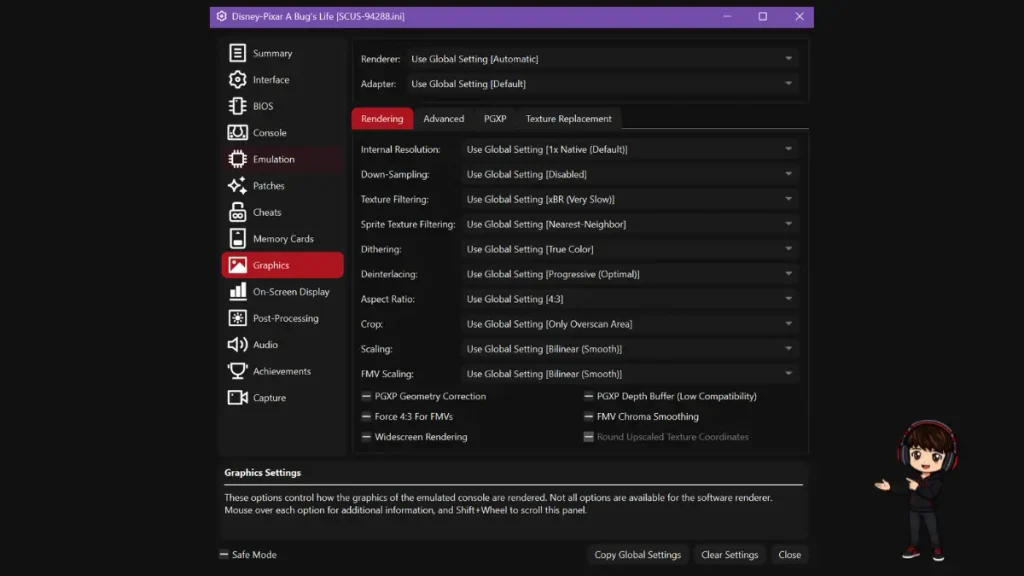Open the Adapter dropdown
1024x576 pixels.
click(601, 84)
